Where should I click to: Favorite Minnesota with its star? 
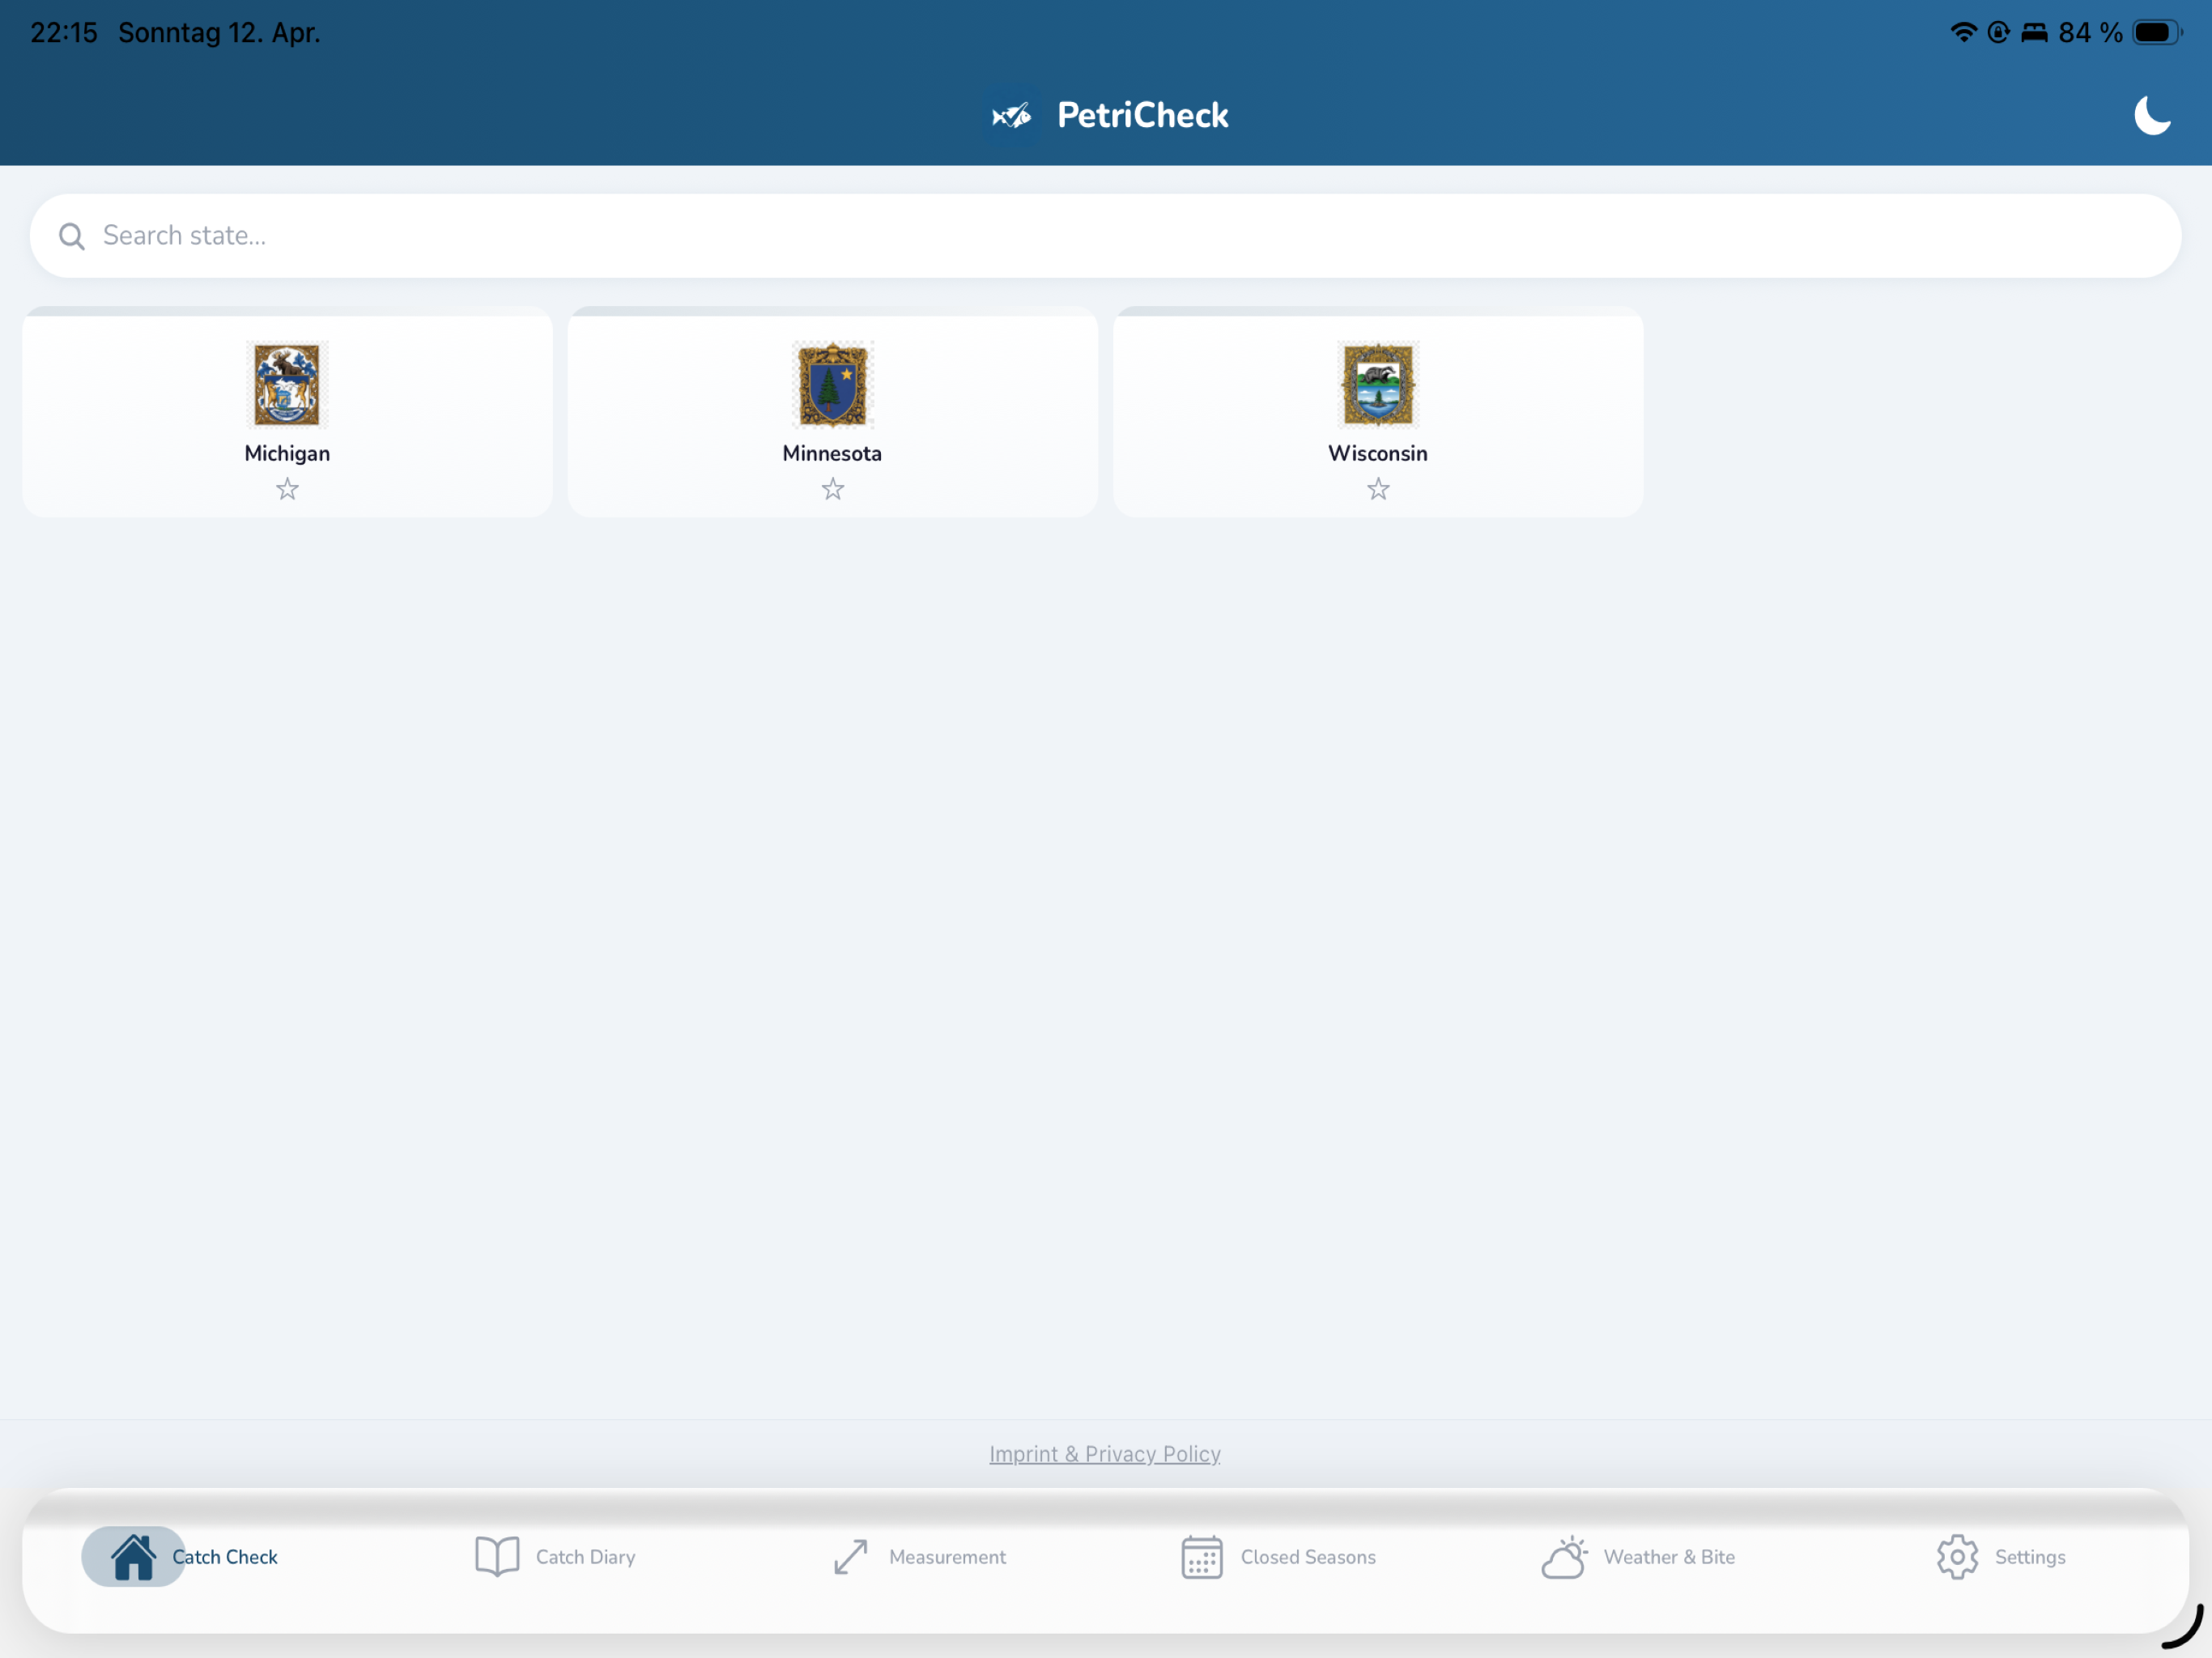coord(833,489)
